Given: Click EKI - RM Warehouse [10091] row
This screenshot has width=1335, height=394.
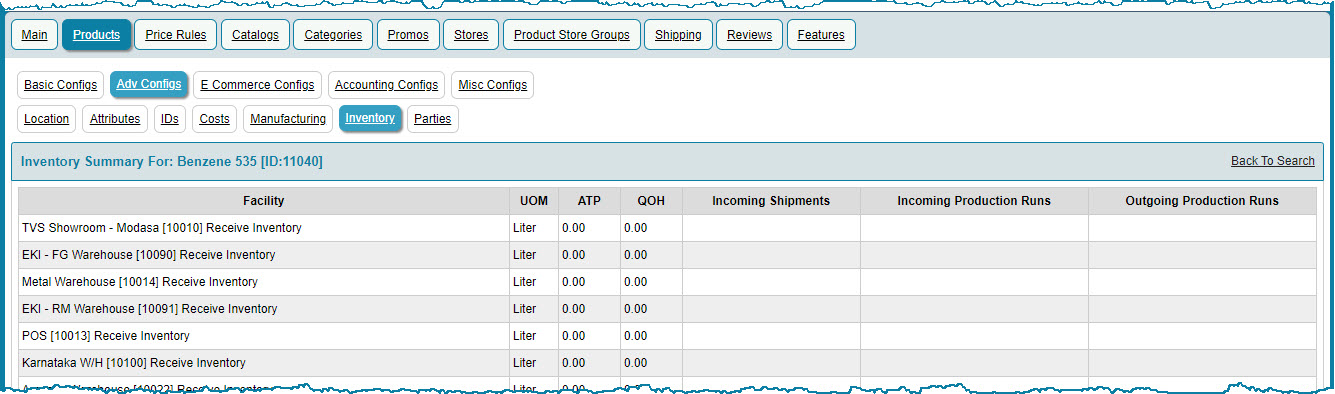Looking at the screenshot, I should [x=667, y=309].
